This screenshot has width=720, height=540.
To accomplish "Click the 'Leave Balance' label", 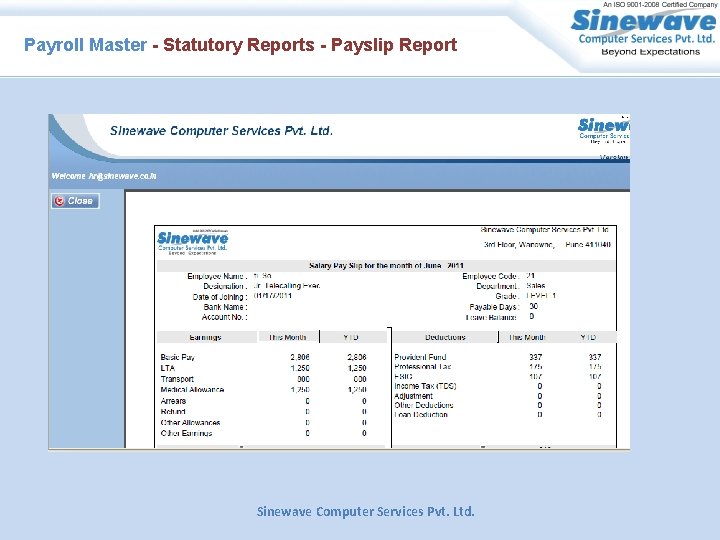I will tap(492, 317).
